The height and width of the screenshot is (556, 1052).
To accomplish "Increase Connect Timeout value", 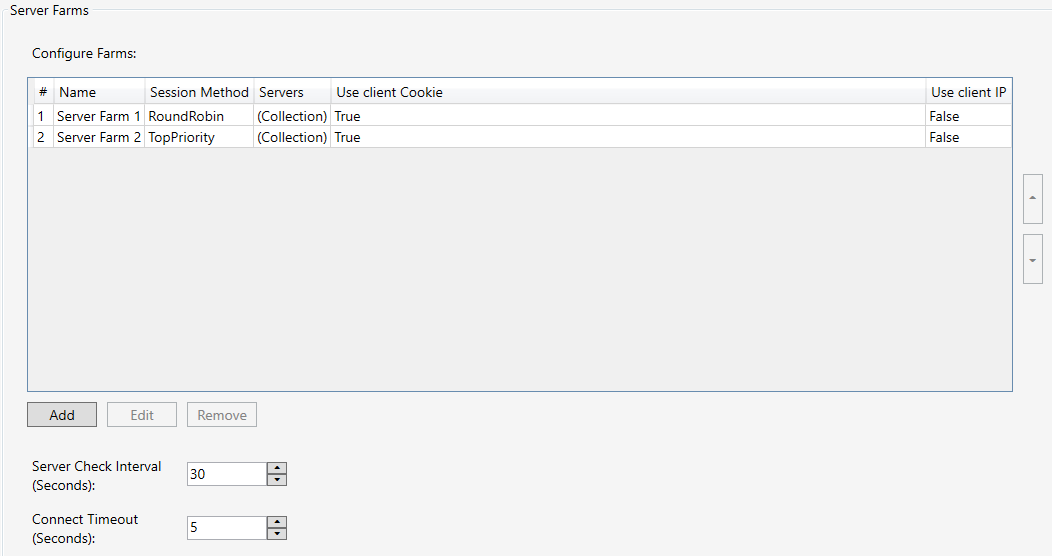I will tap(277, 522).
